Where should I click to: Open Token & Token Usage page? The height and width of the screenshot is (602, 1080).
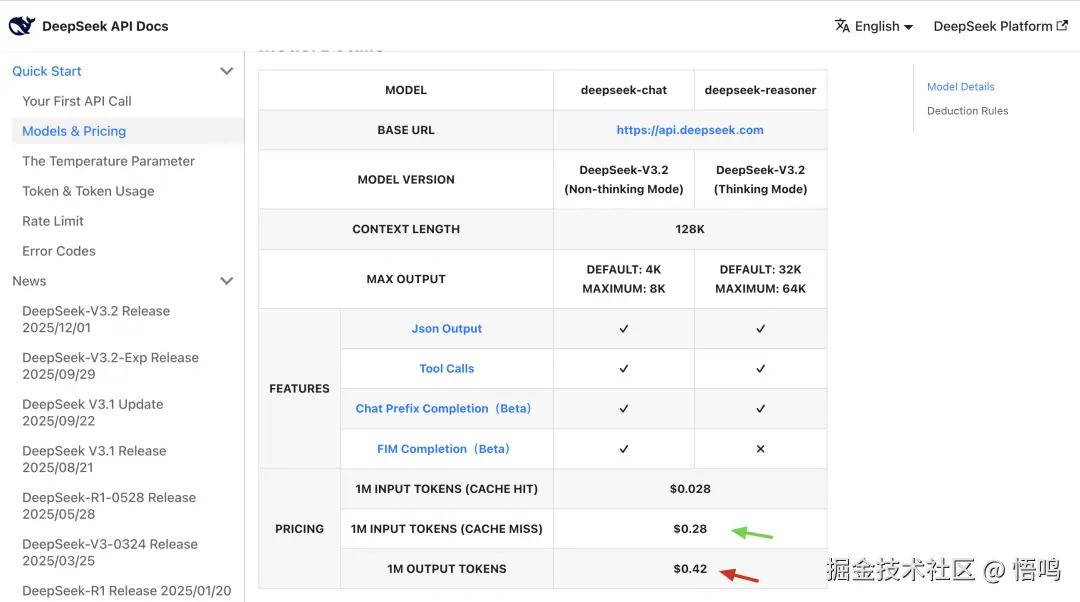(x=88, y=191)
